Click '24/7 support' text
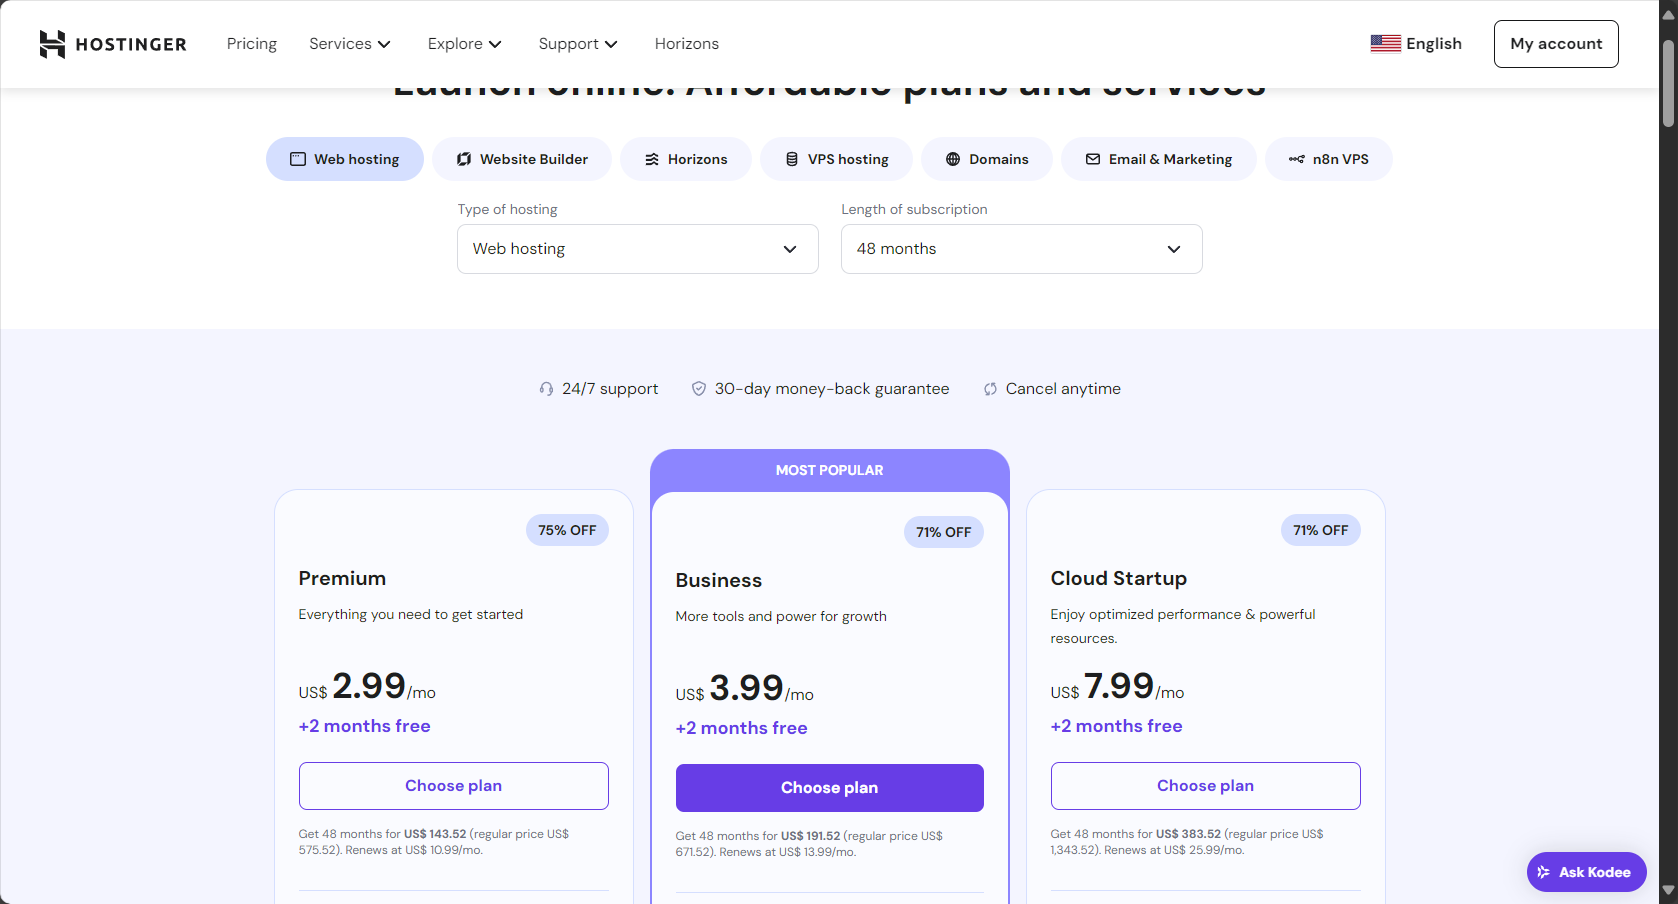 pos(610,389)
